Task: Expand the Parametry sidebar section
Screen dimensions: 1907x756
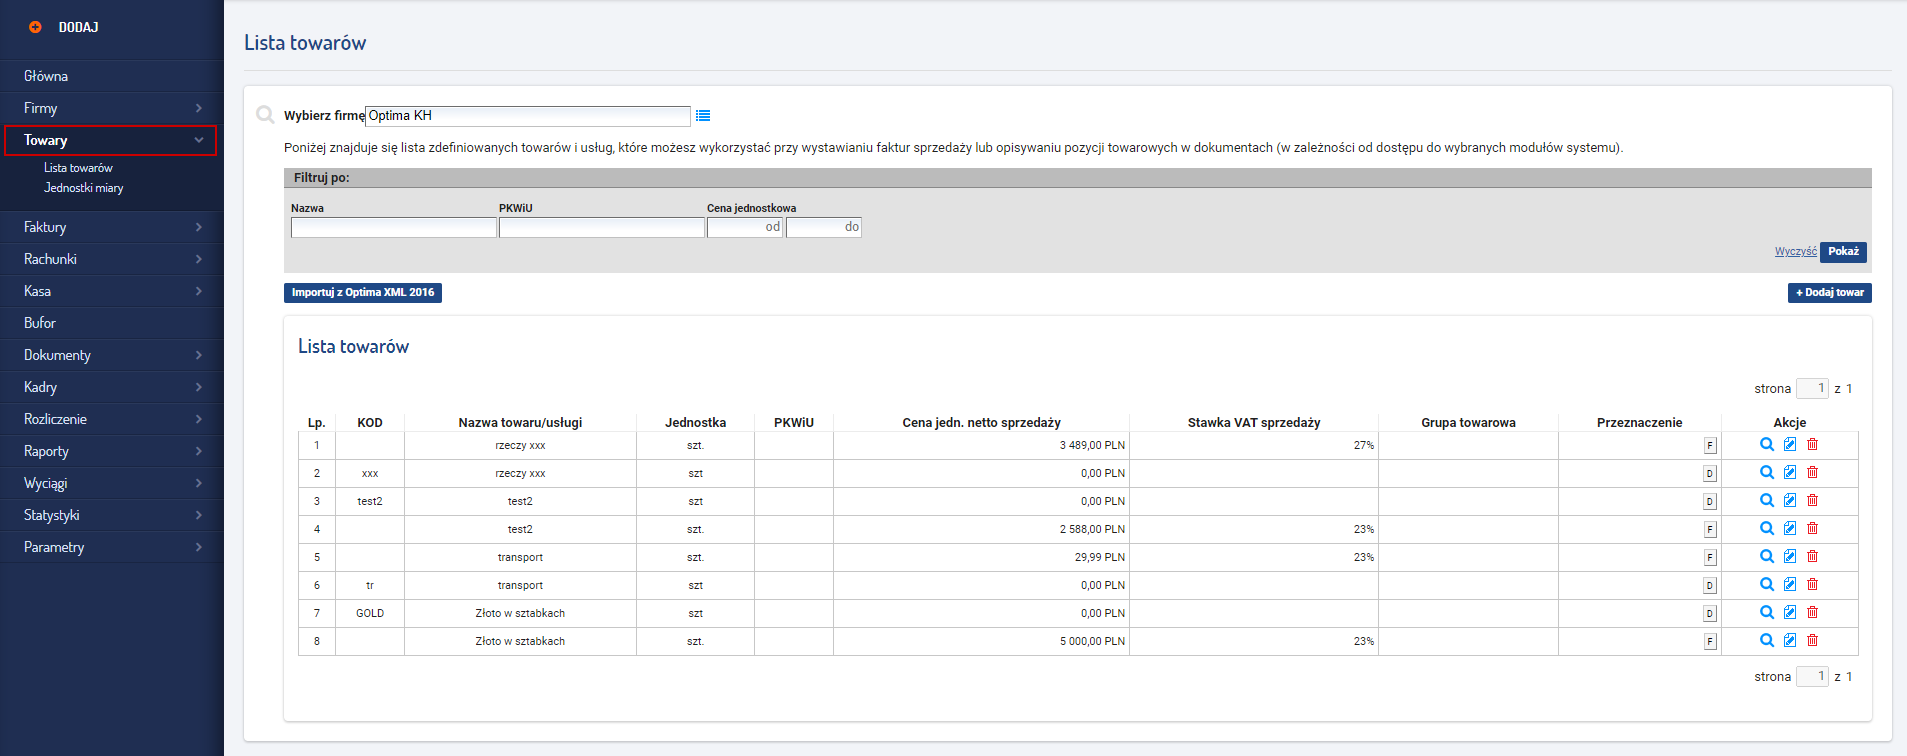Action: (112, 547)
